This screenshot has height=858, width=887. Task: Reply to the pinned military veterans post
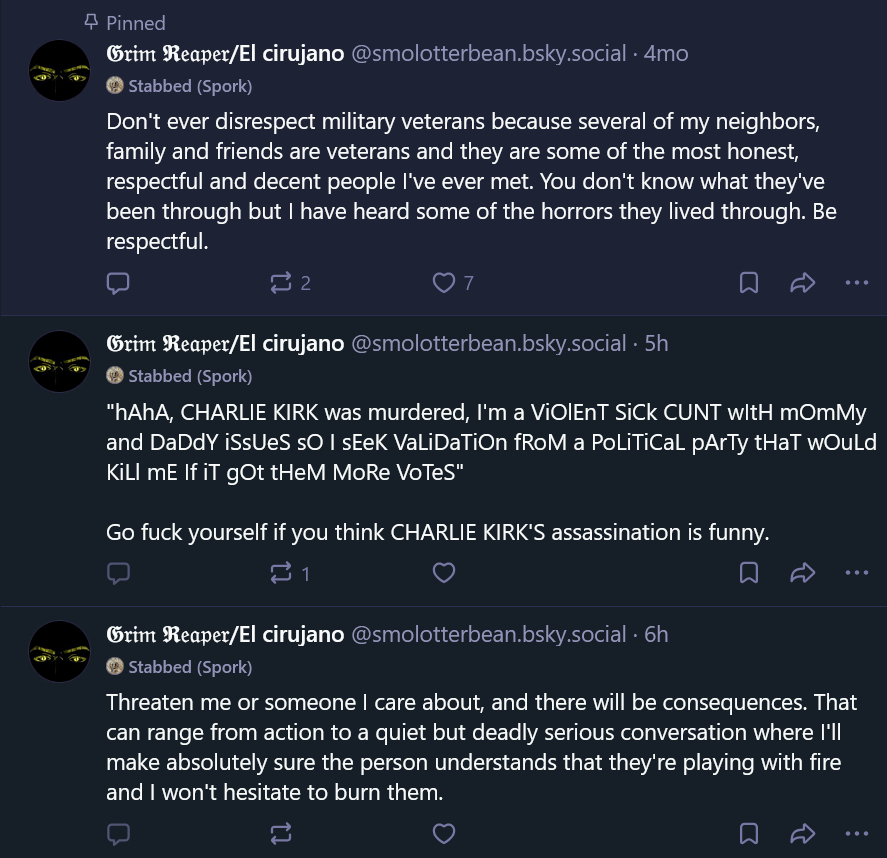tap(118, 283)
